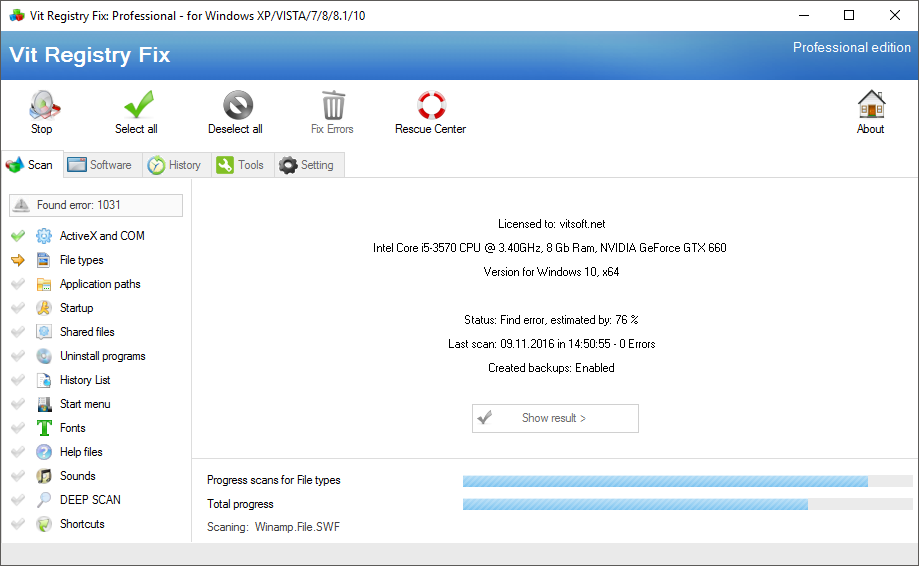Click the Shortcuts icon

coord(44,524)
